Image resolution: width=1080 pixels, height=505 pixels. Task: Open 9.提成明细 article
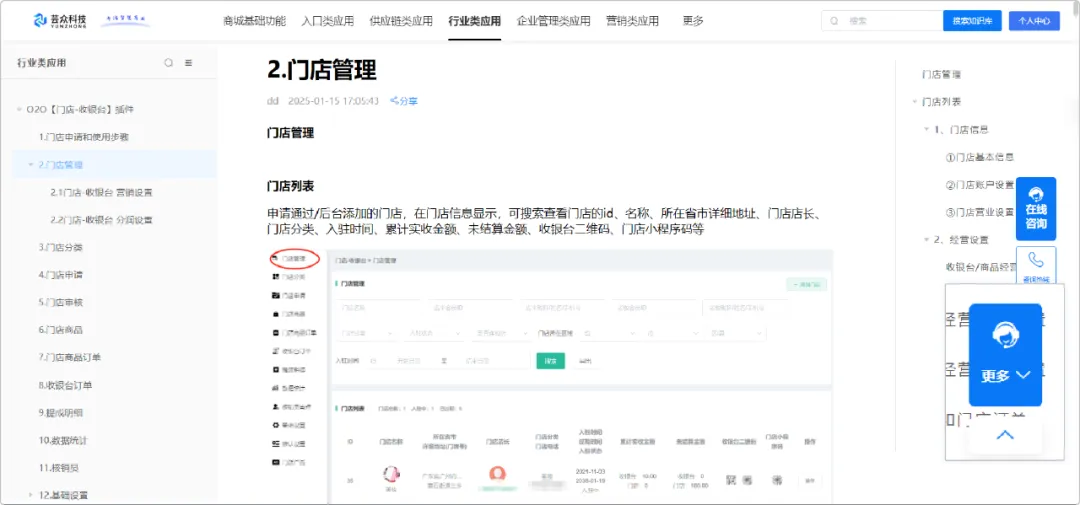[61, 413]
